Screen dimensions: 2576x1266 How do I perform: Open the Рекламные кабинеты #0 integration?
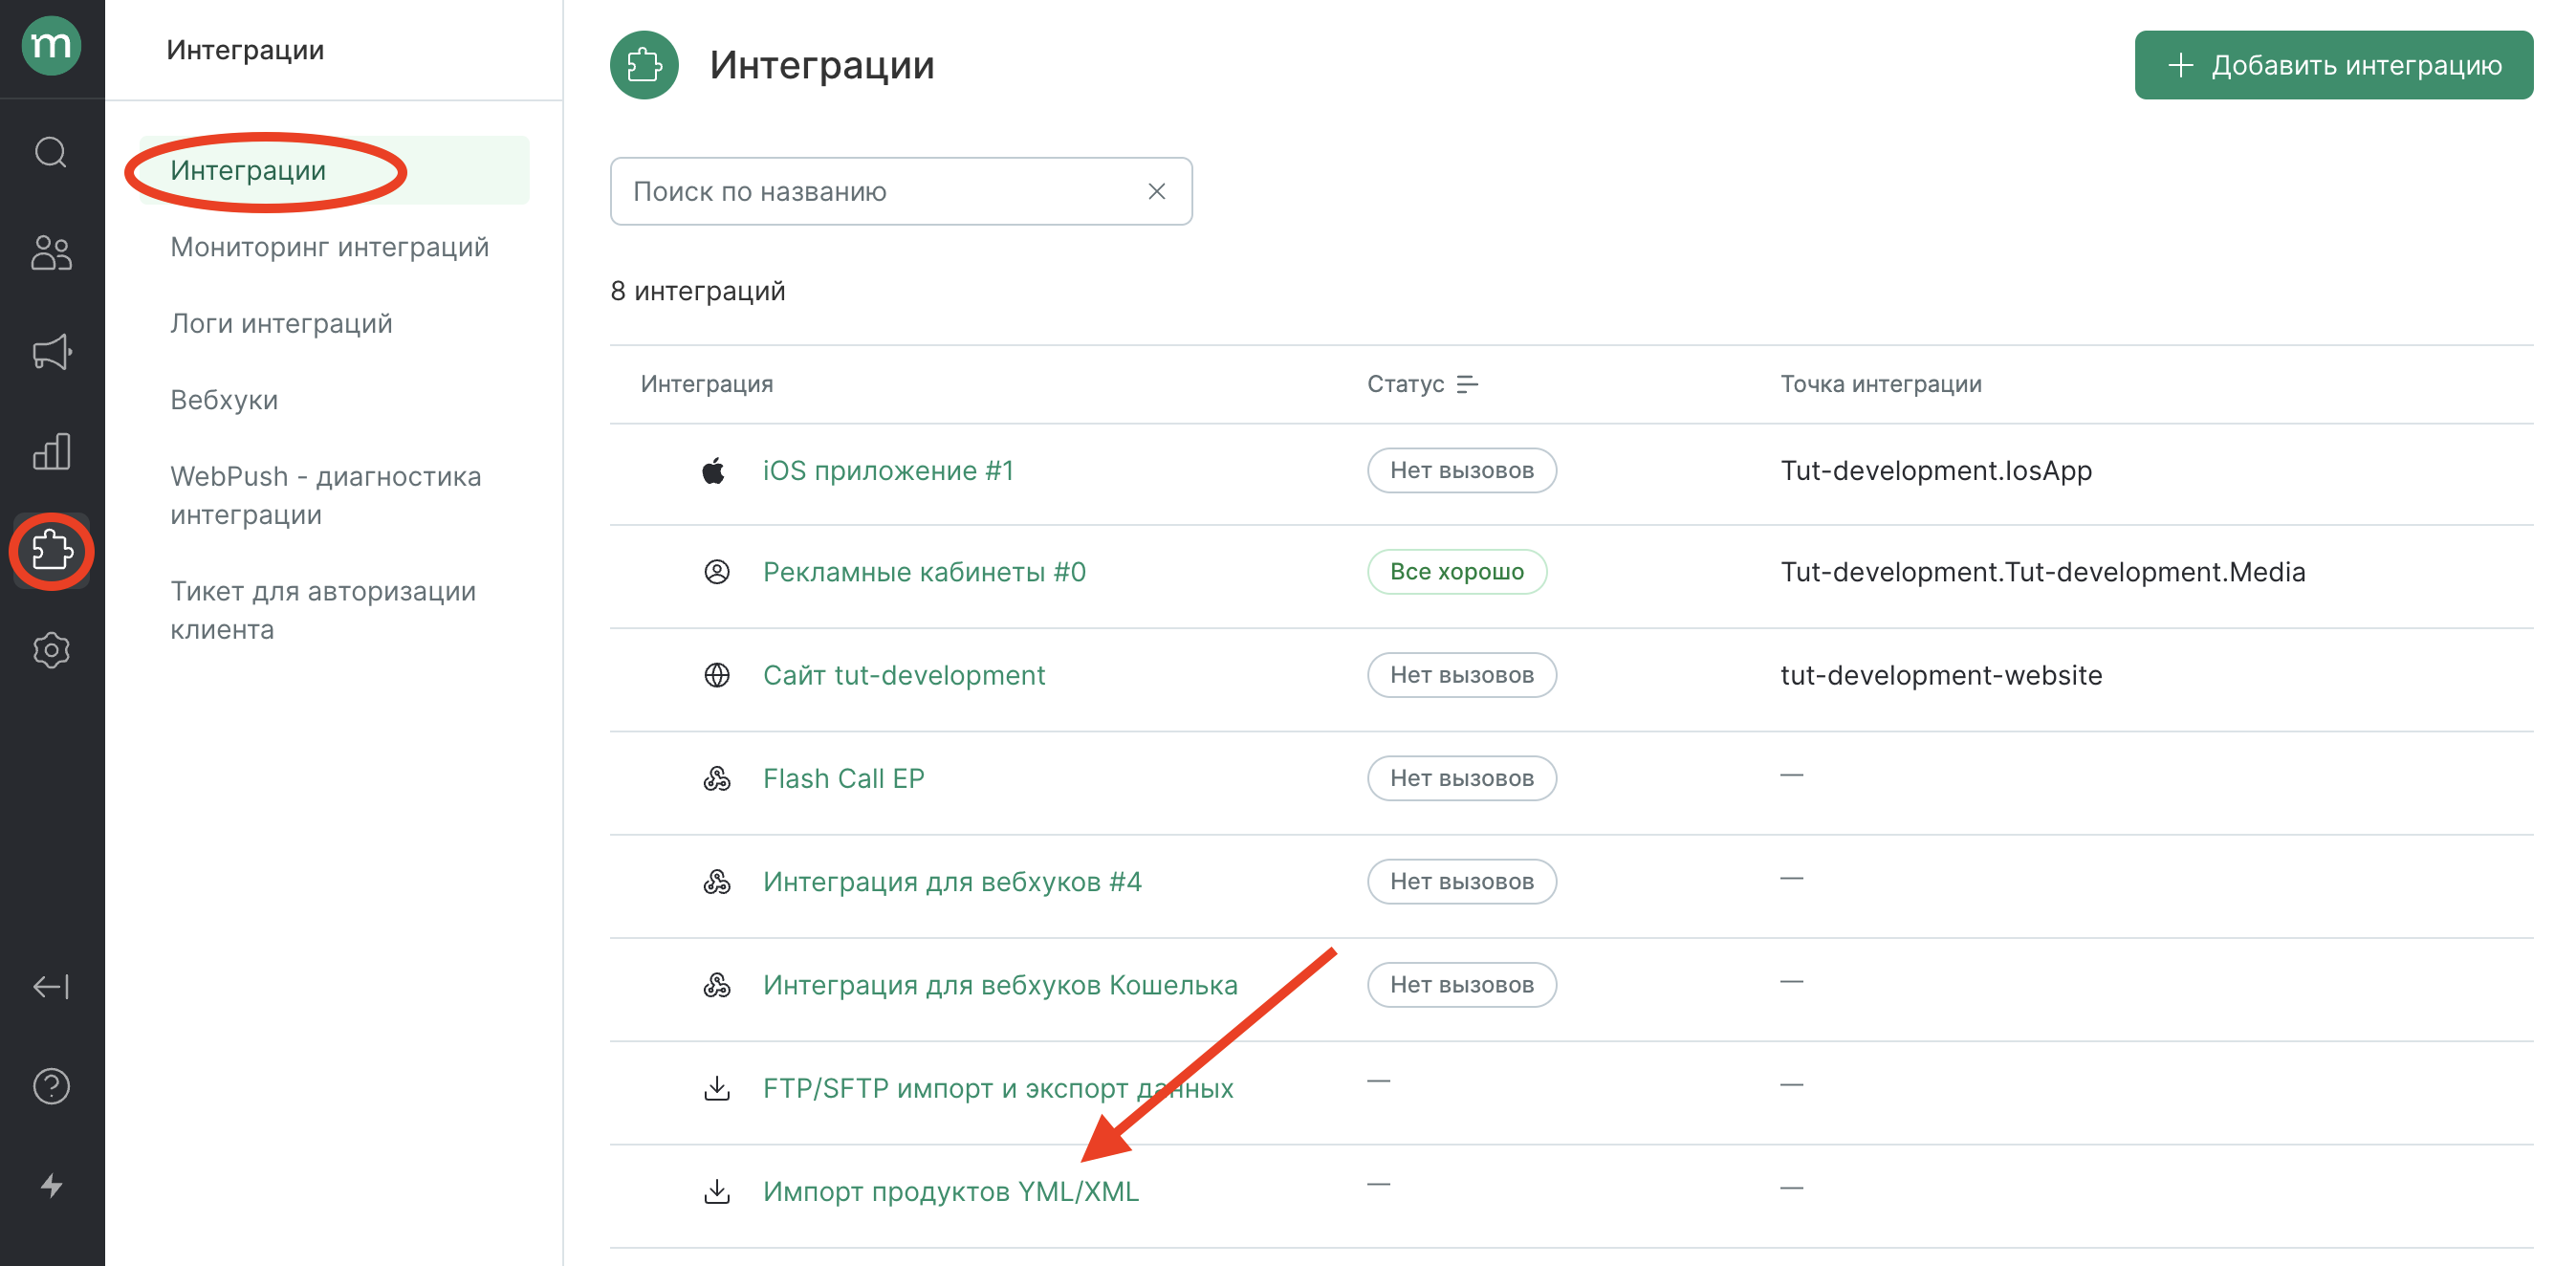tap(924, 572)
